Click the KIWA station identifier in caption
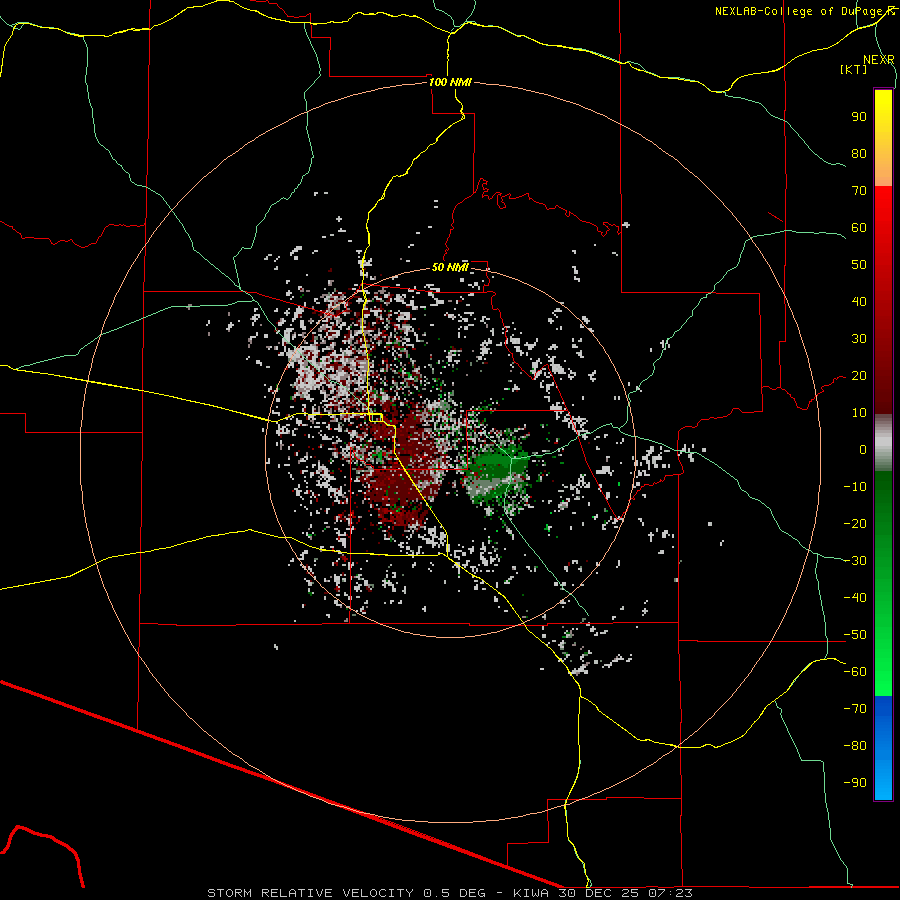This screenshot has height=900, width=900. point(531,893)
